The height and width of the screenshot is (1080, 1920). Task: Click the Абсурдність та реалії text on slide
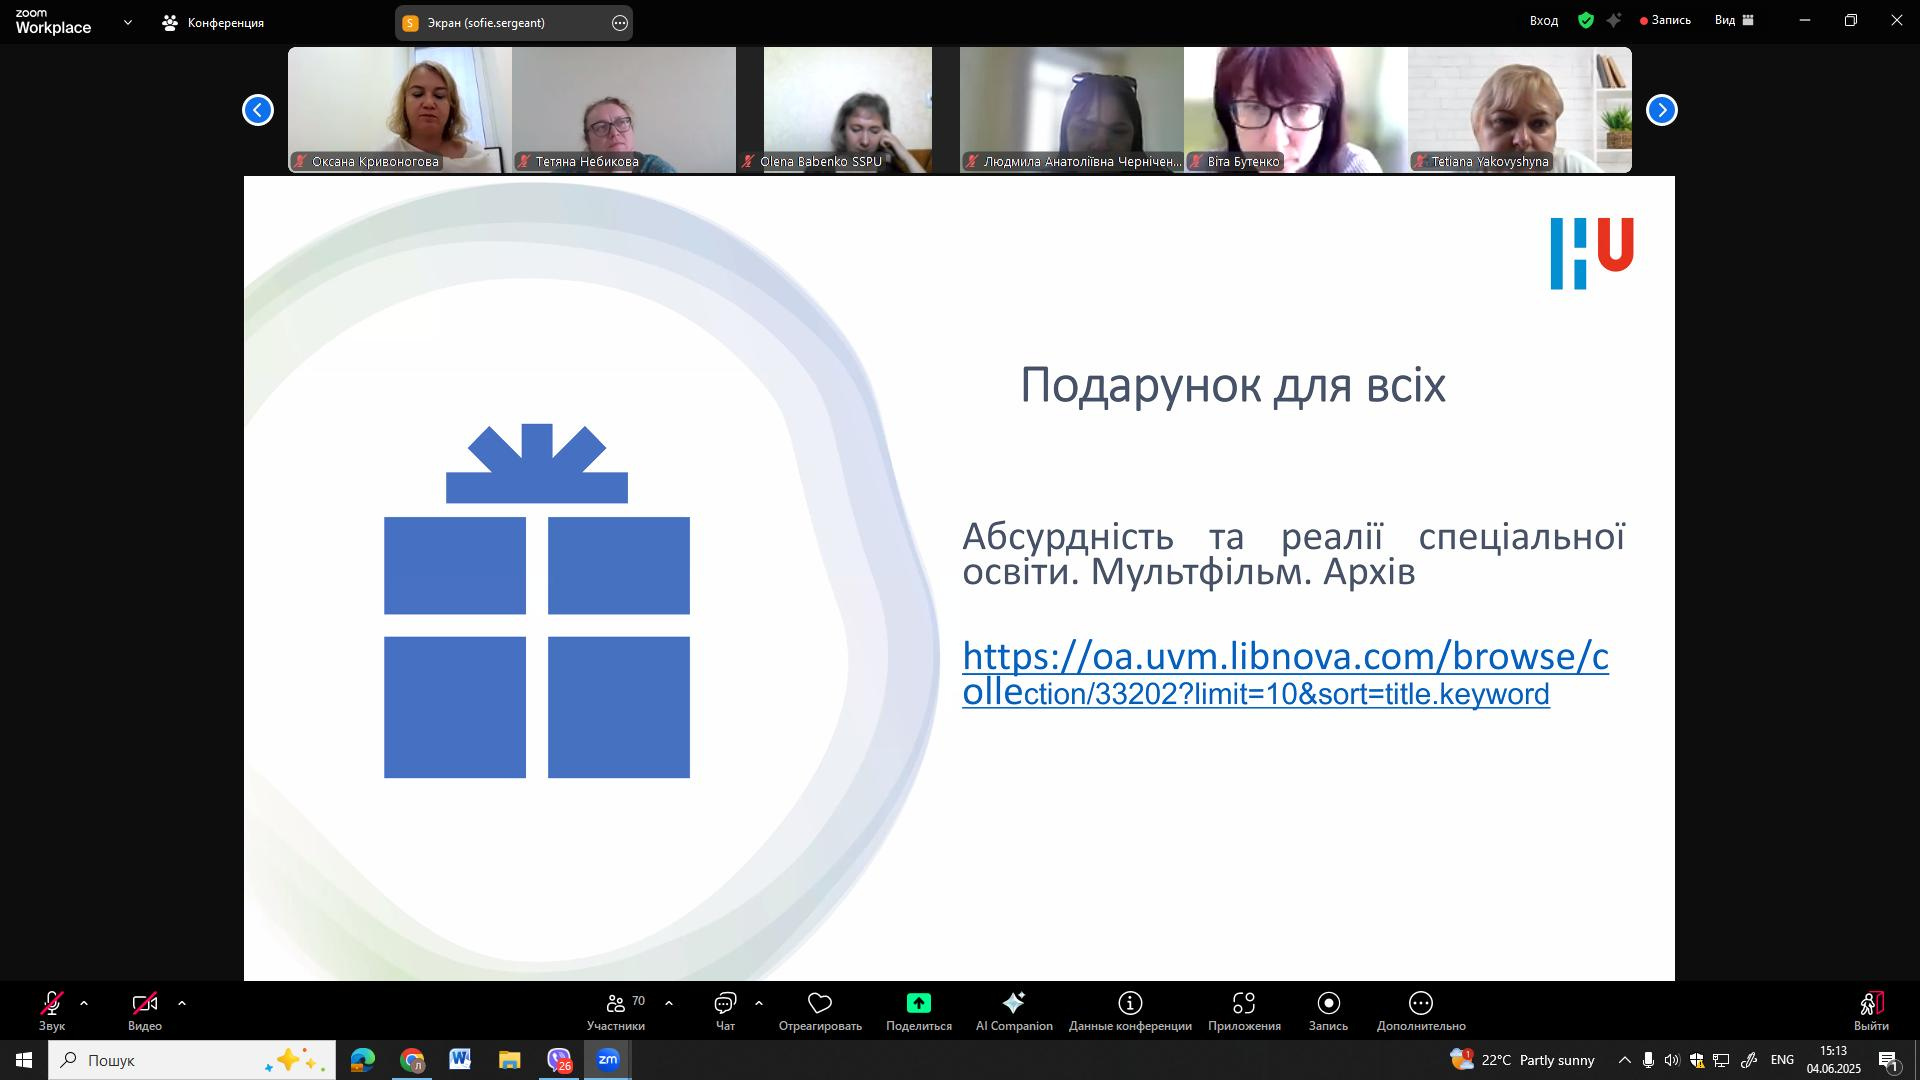(1293, 554)
